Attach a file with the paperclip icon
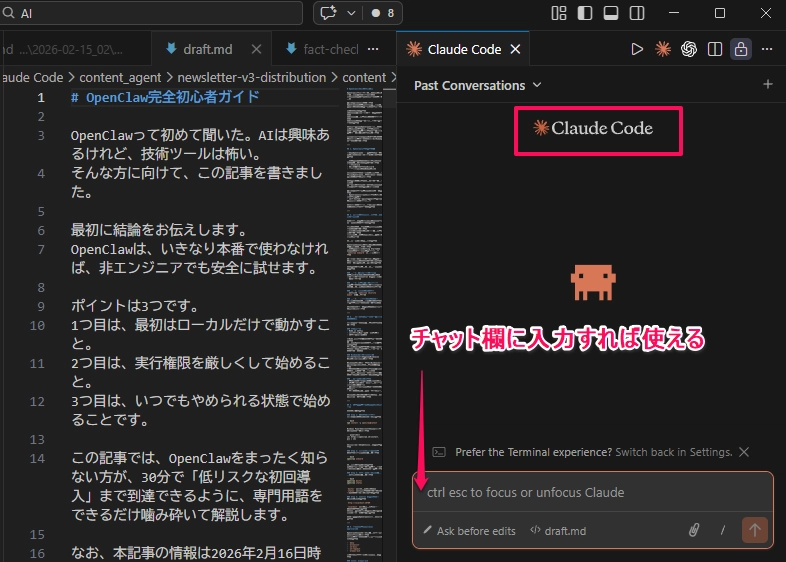Viewport: 786px width, 562px height. click(x=694, y=530)
